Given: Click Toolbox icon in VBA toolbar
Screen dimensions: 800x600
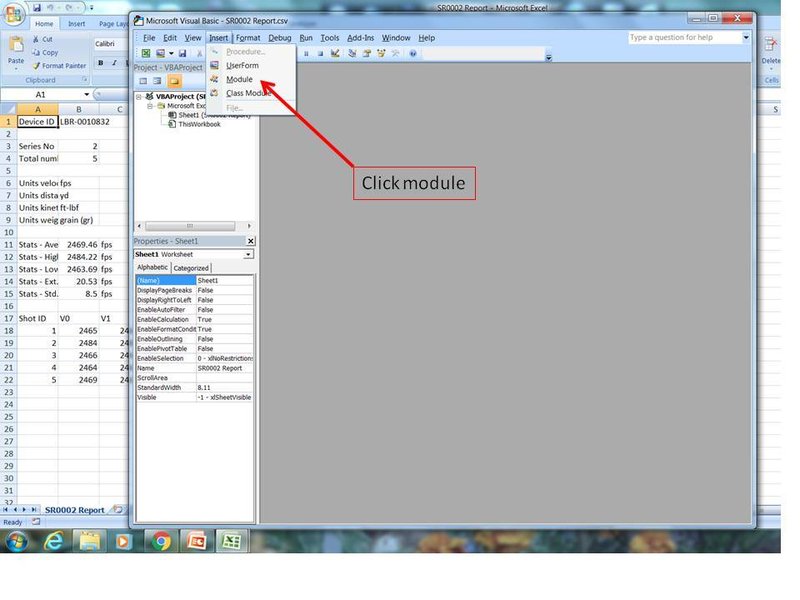Looking at the screenshot, I should click(x=395, y=53).
